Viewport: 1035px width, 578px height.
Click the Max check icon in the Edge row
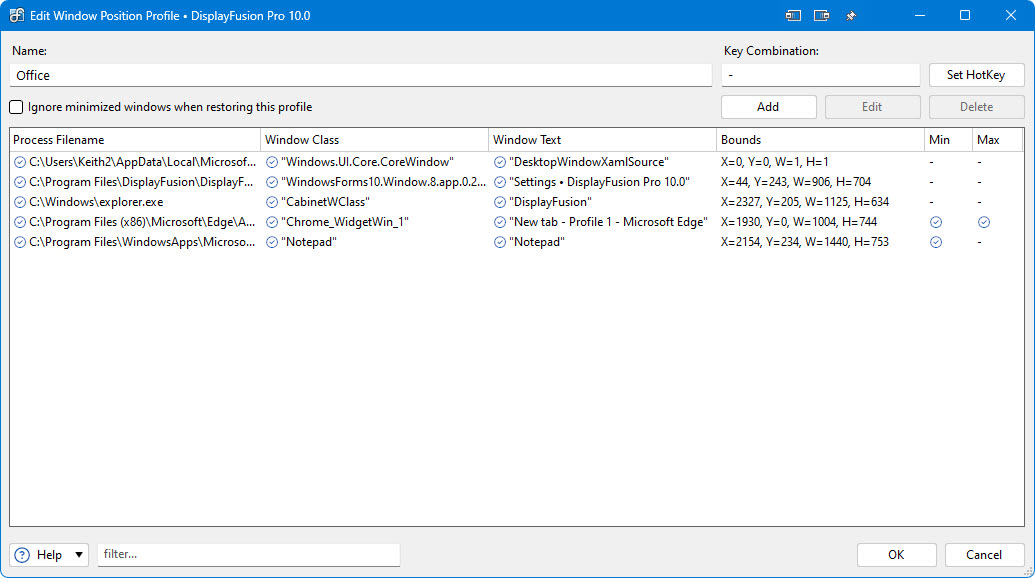point(984,222)
